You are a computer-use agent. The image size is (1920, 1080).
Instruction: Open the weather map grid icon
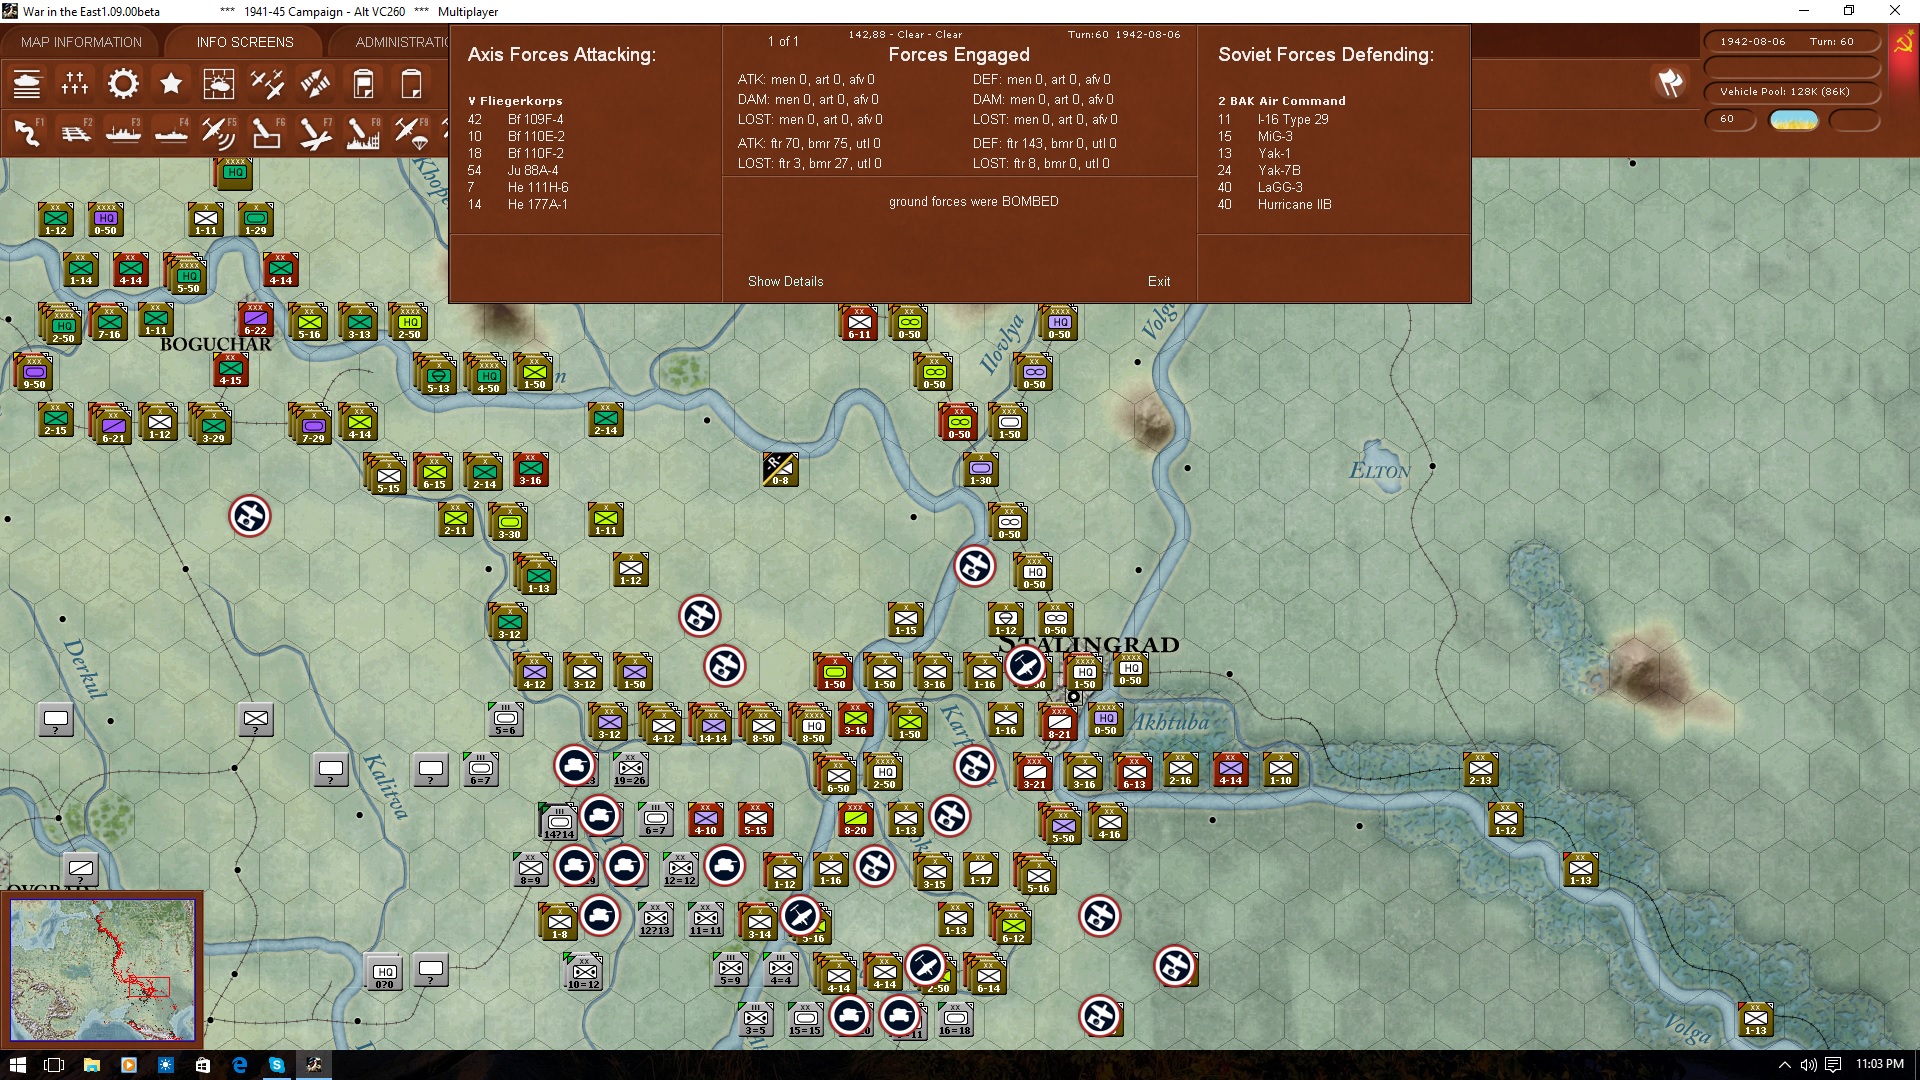click(219, 84)
